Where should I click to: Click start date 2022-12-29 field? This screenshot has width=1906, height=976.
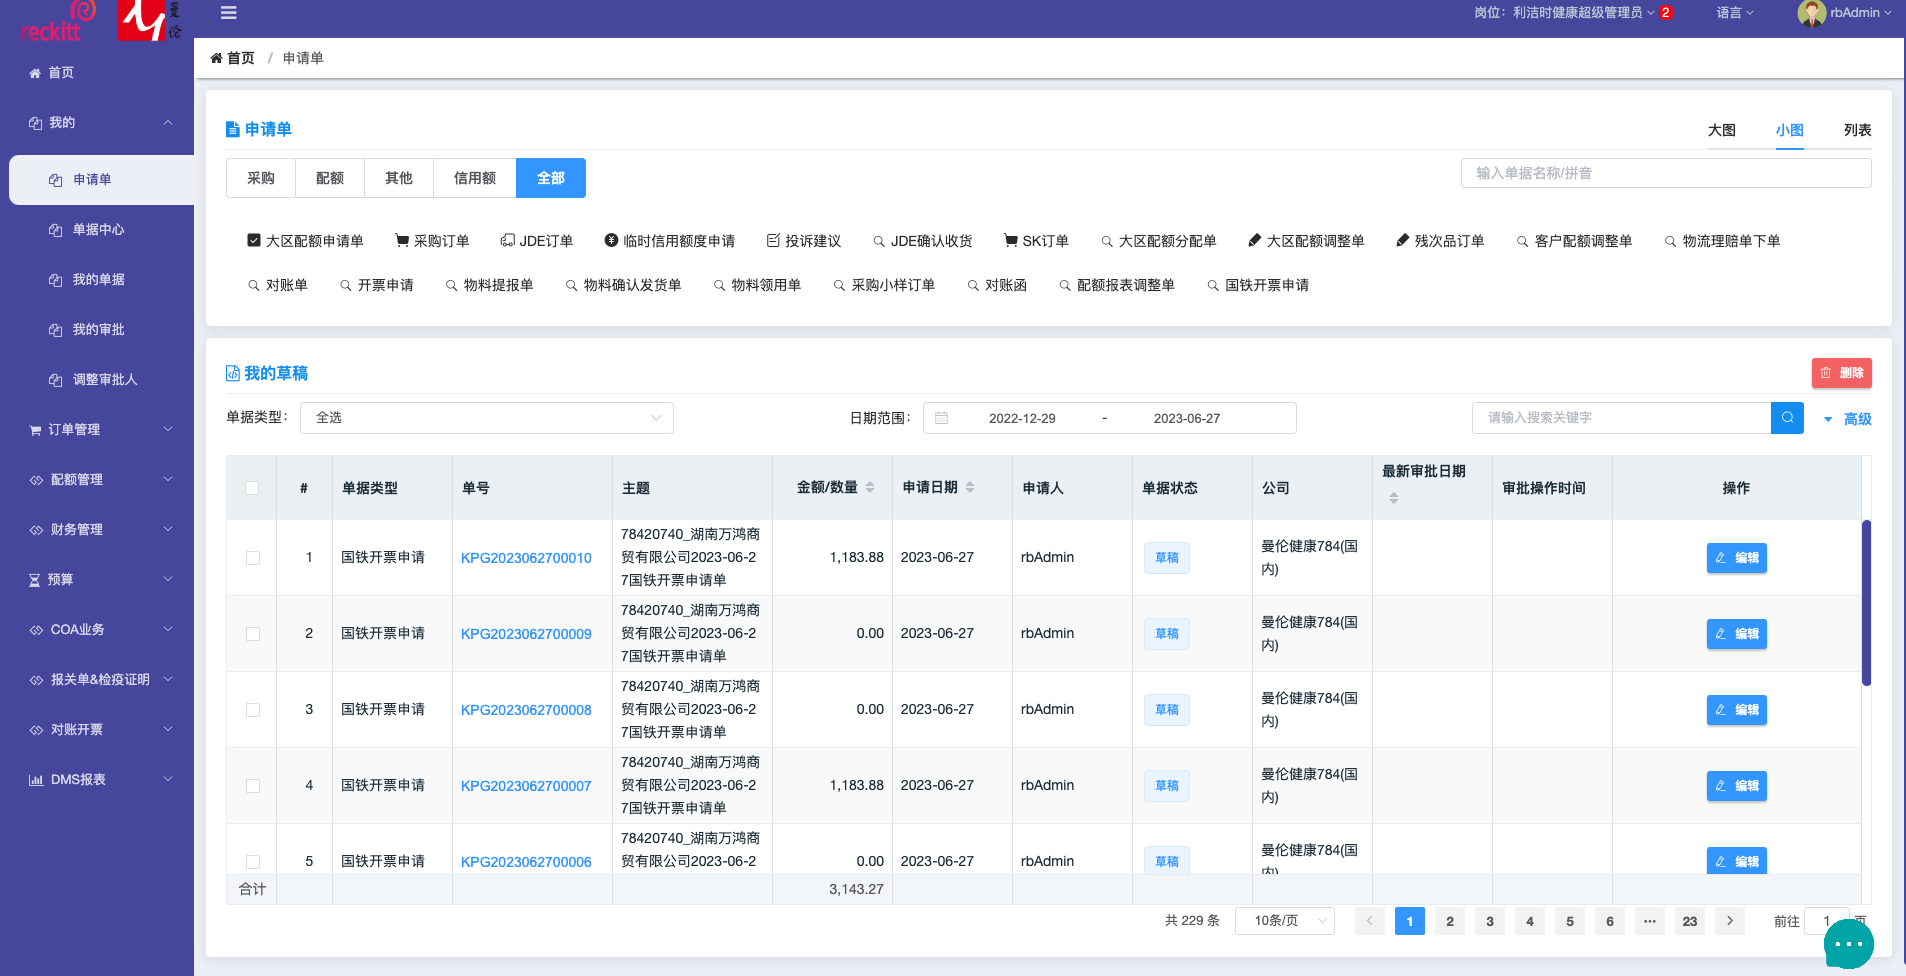pos(1022,418)
